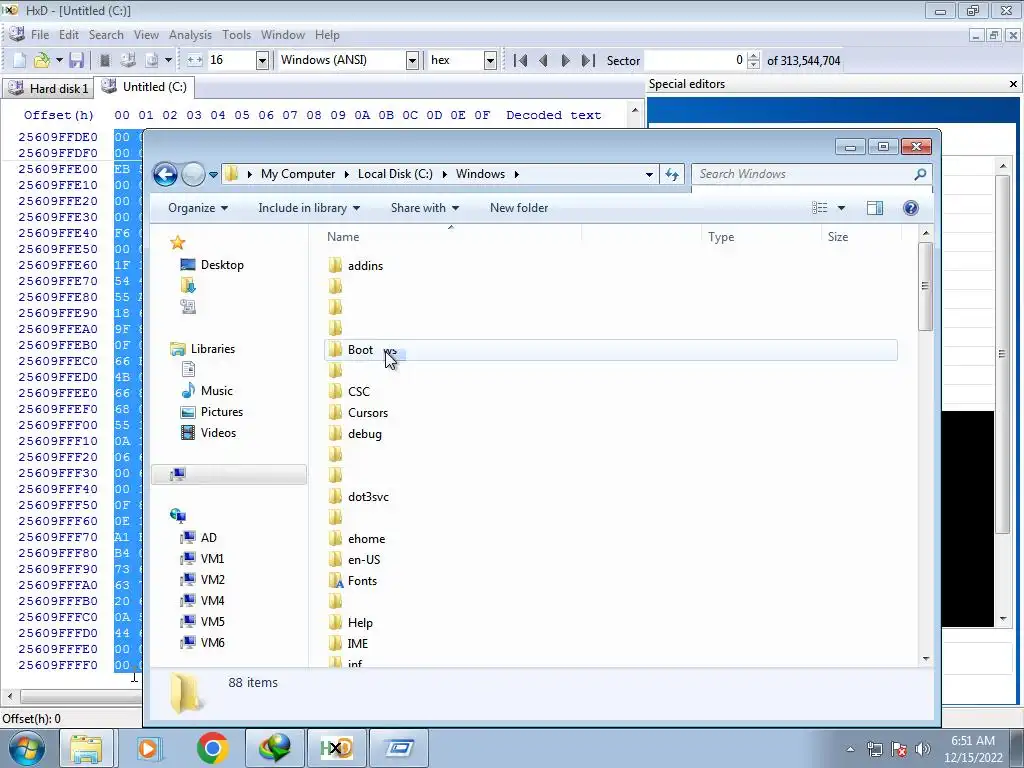Click the Google Chrome taskbar icon
The image size is (1024, 768).
212,748
